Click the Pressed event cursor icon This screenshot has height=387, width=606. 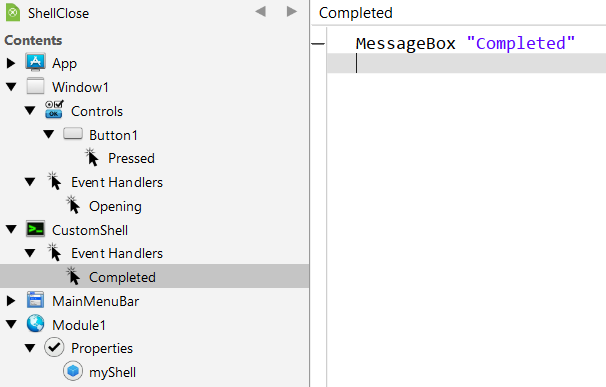click(x=92, y=157)
